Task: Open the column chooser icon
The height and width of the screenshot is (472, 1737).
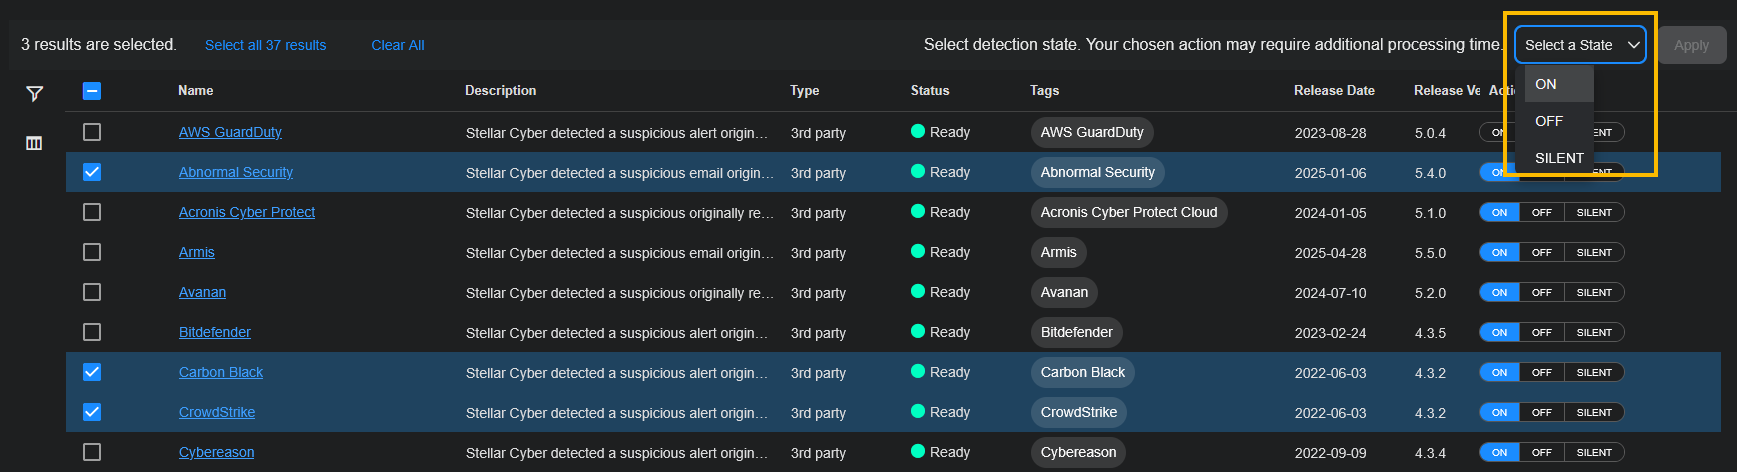Action: point(34,143)
